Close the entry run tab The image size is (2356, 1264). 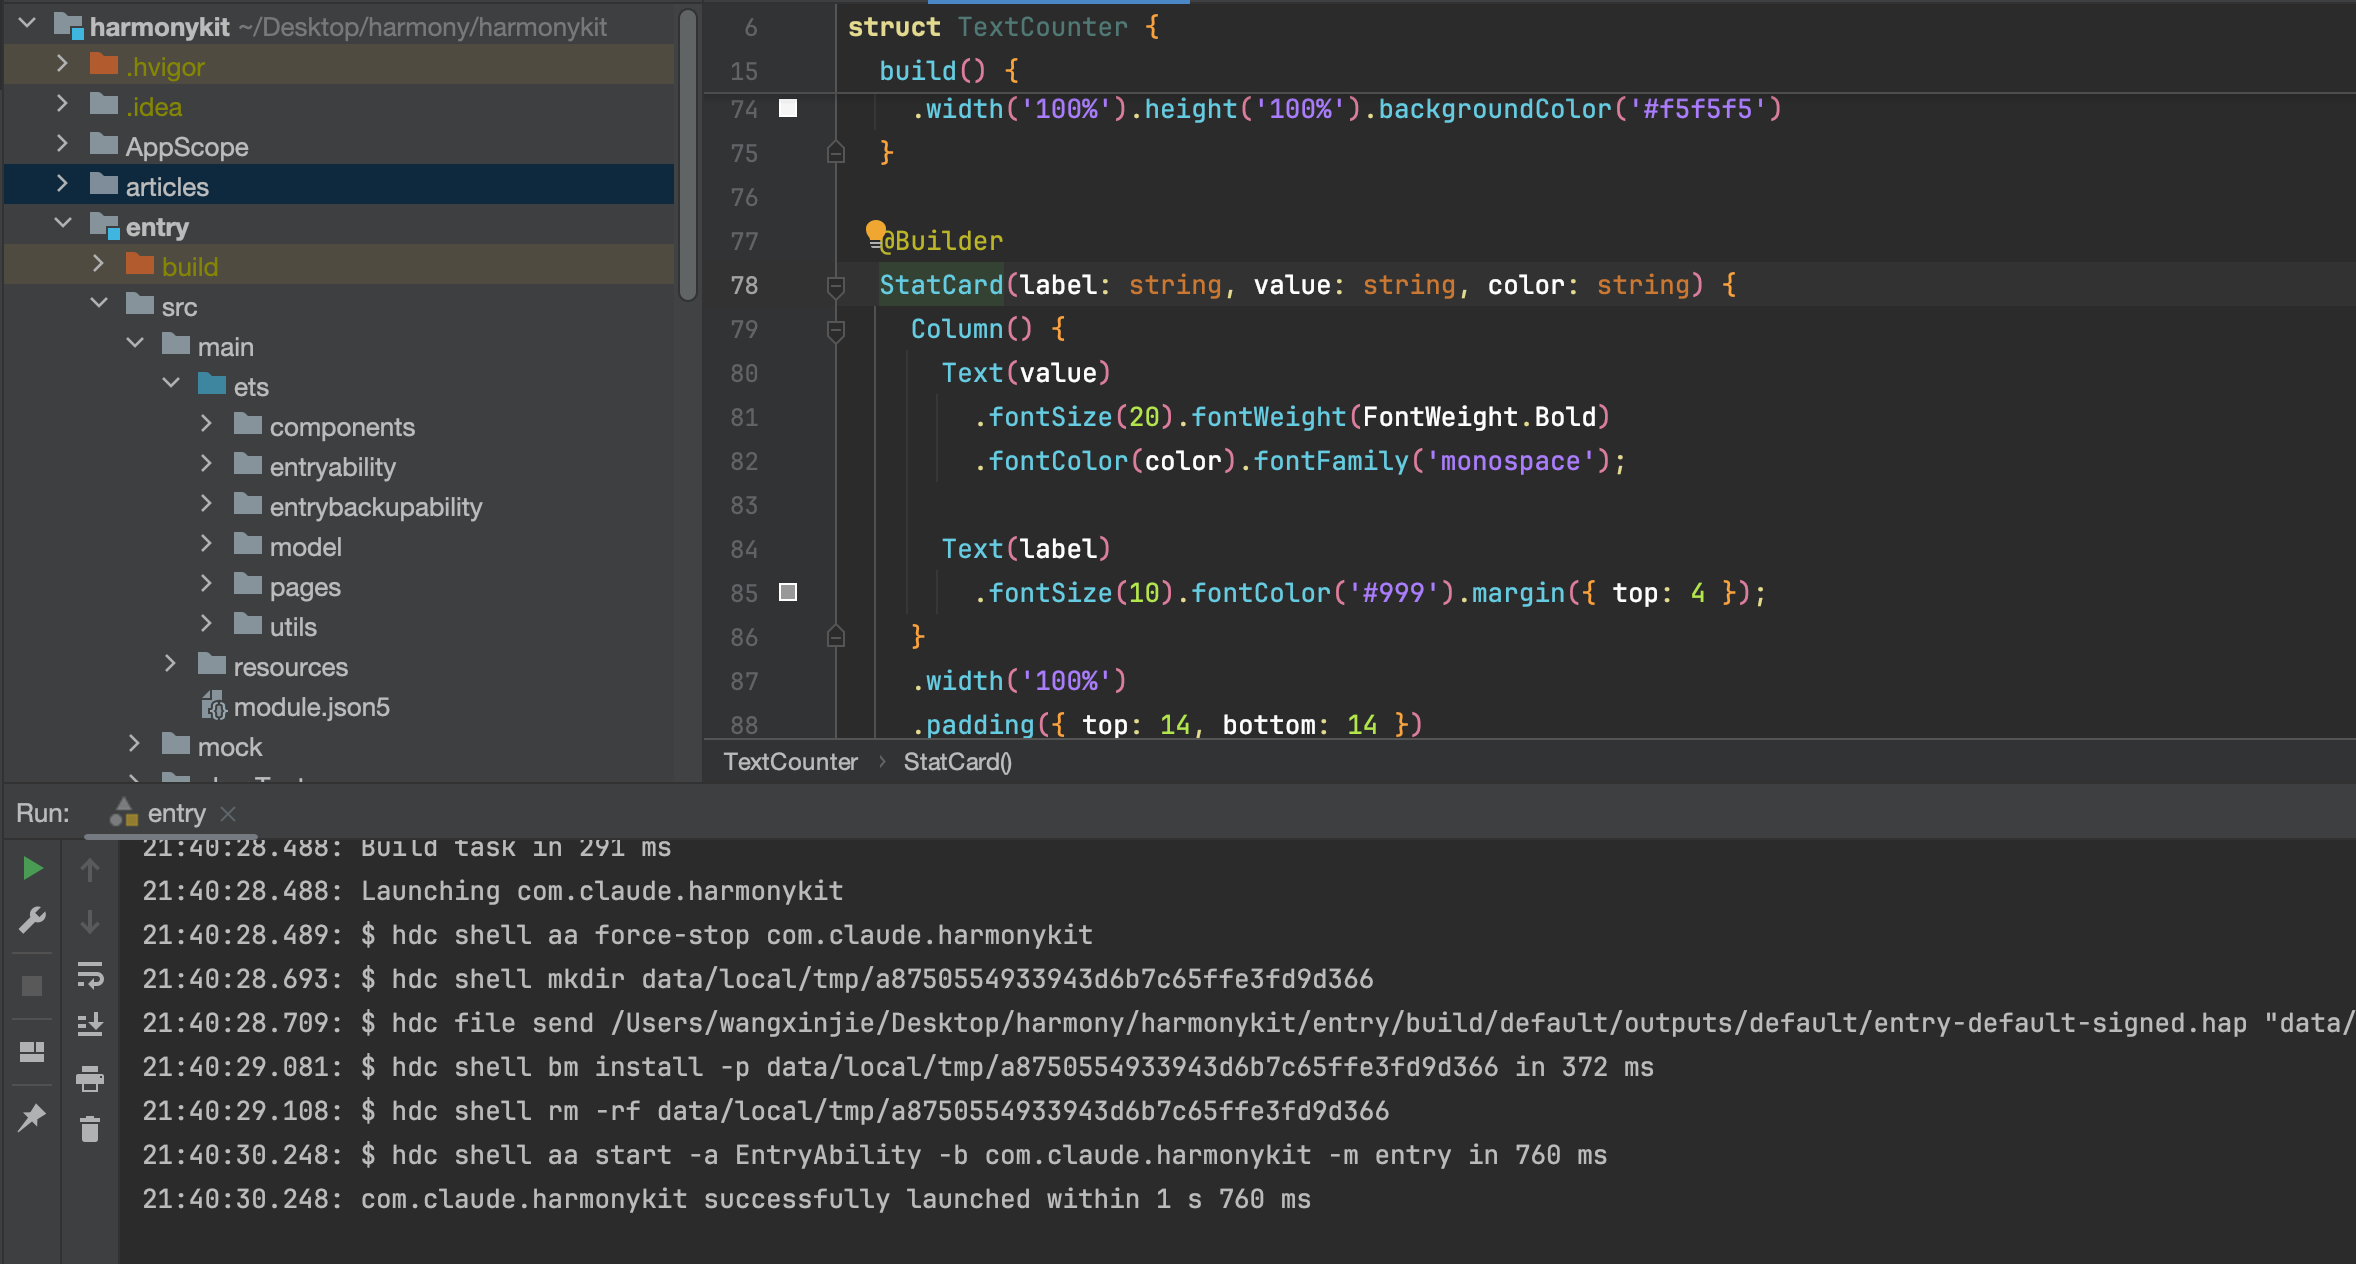click(228, 814)
